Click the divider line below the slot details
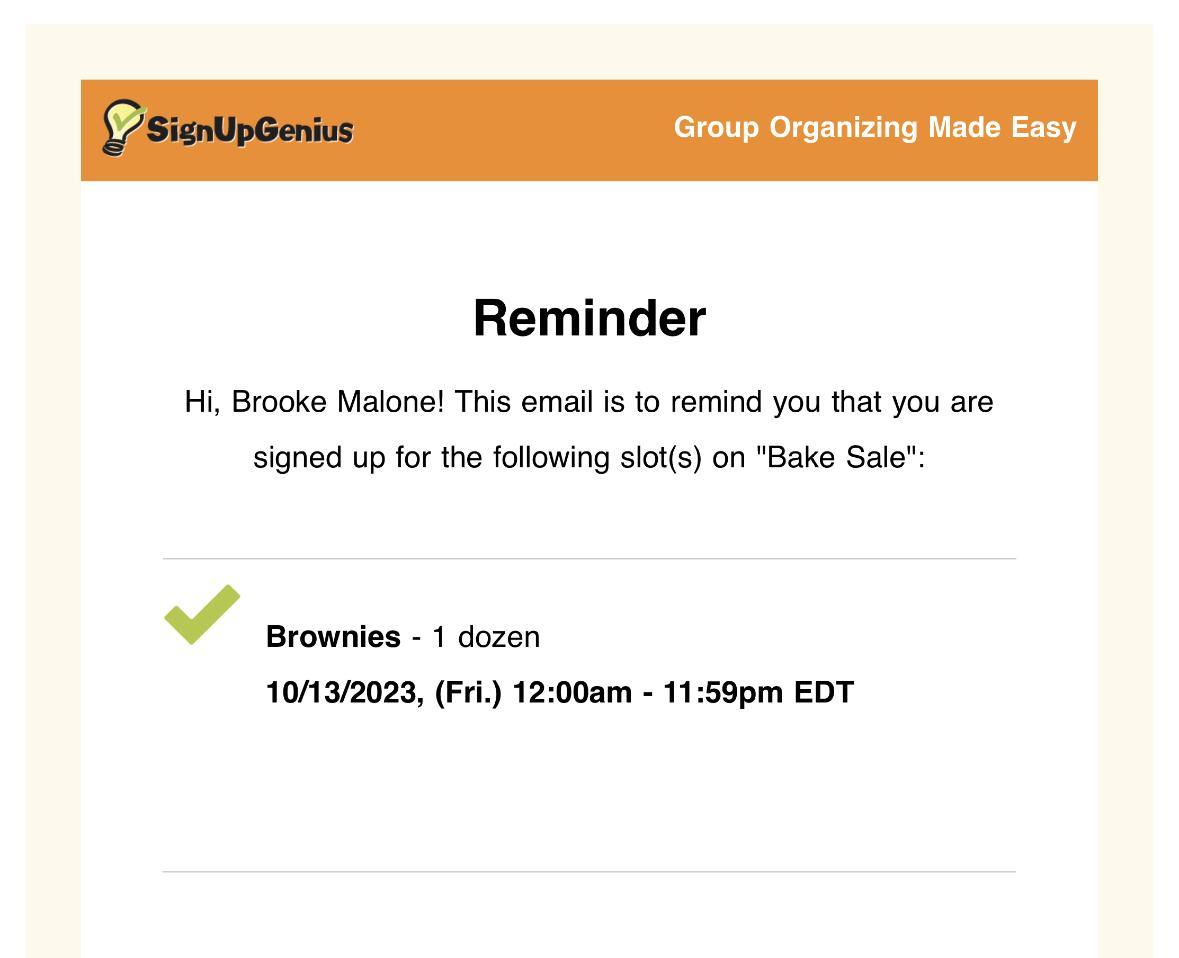Viewport: 1179px width, 958px height. coord(589,872)
